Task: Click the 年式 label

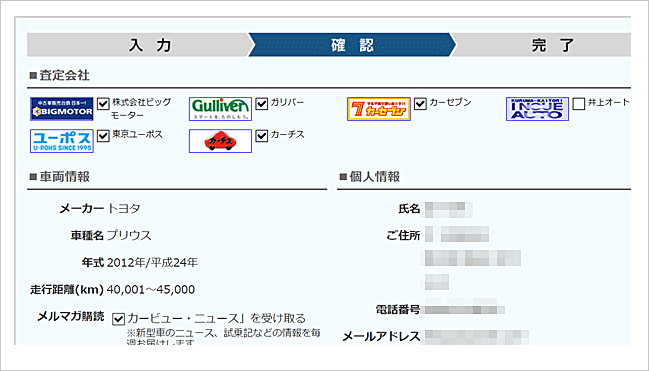Action: 93,262
